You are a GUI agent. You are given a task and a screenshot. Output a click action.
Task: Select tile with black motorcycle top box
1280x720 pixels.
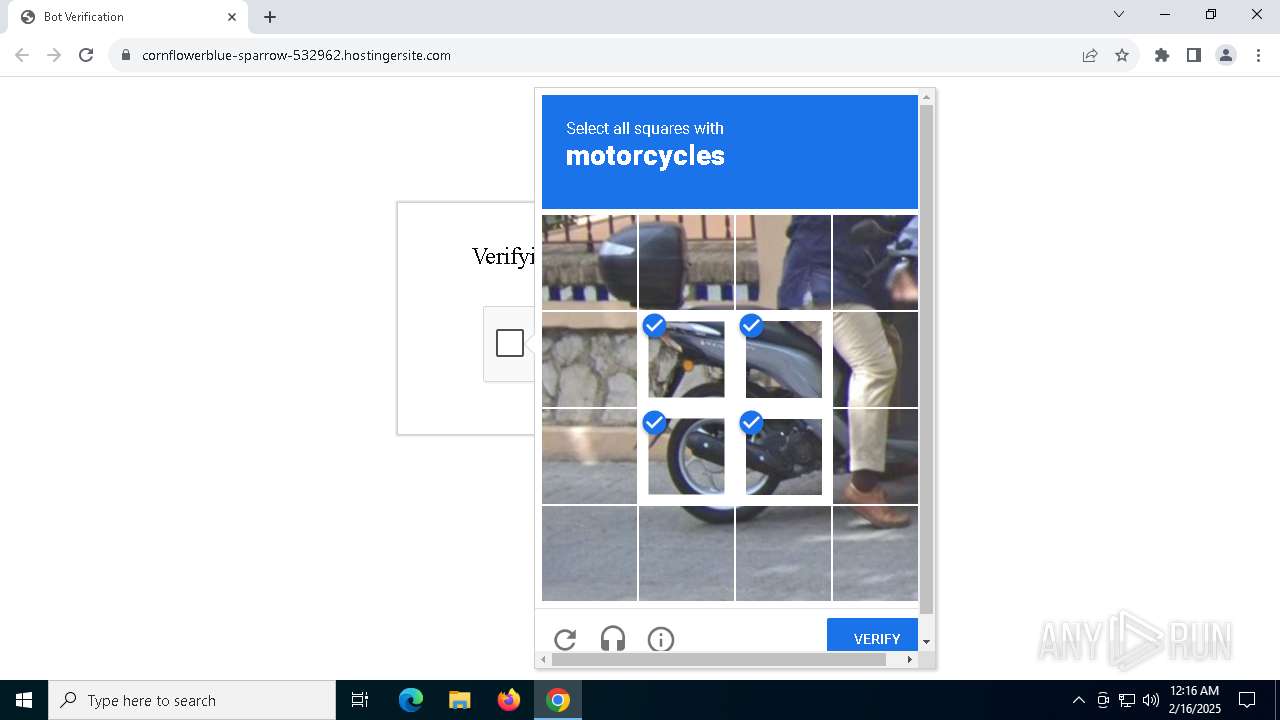[686, 262]
